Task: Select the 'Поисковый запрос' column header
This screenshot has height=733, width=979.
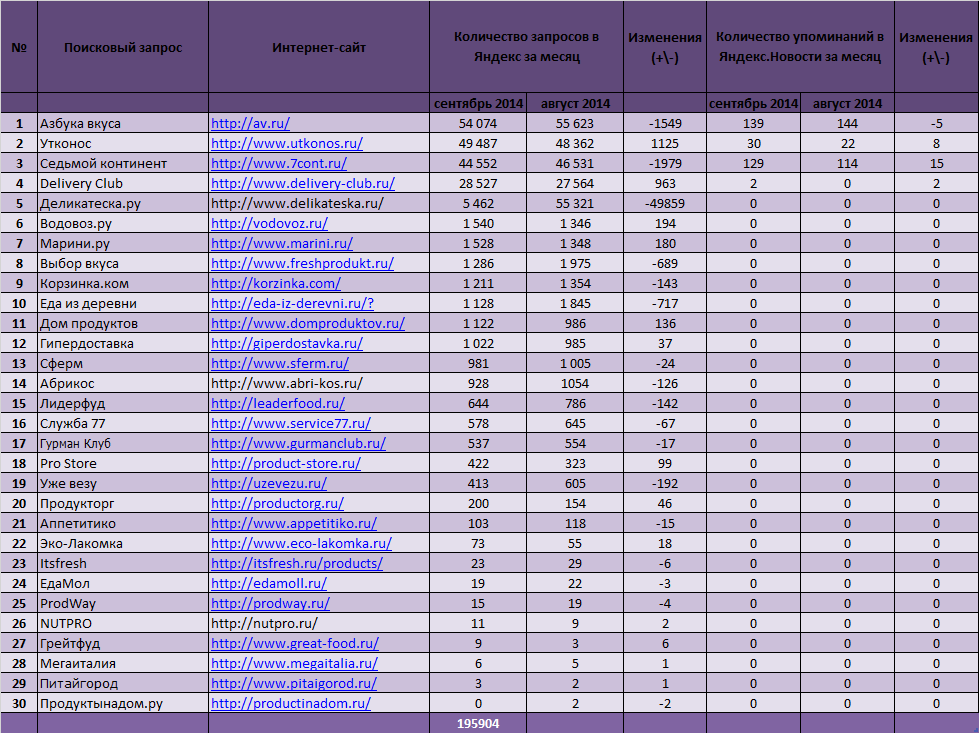Action: coord(123,47)
